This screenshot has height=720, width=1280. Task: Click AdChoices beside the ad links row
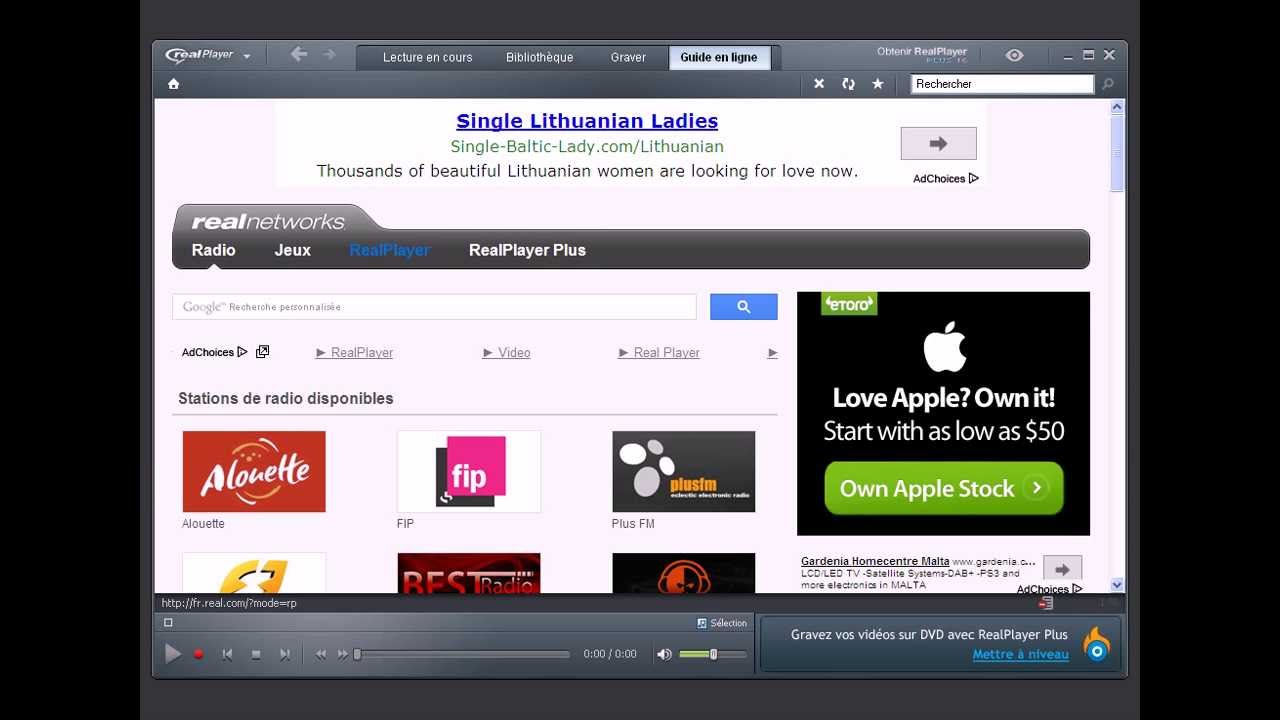click(x=214, y=352)
